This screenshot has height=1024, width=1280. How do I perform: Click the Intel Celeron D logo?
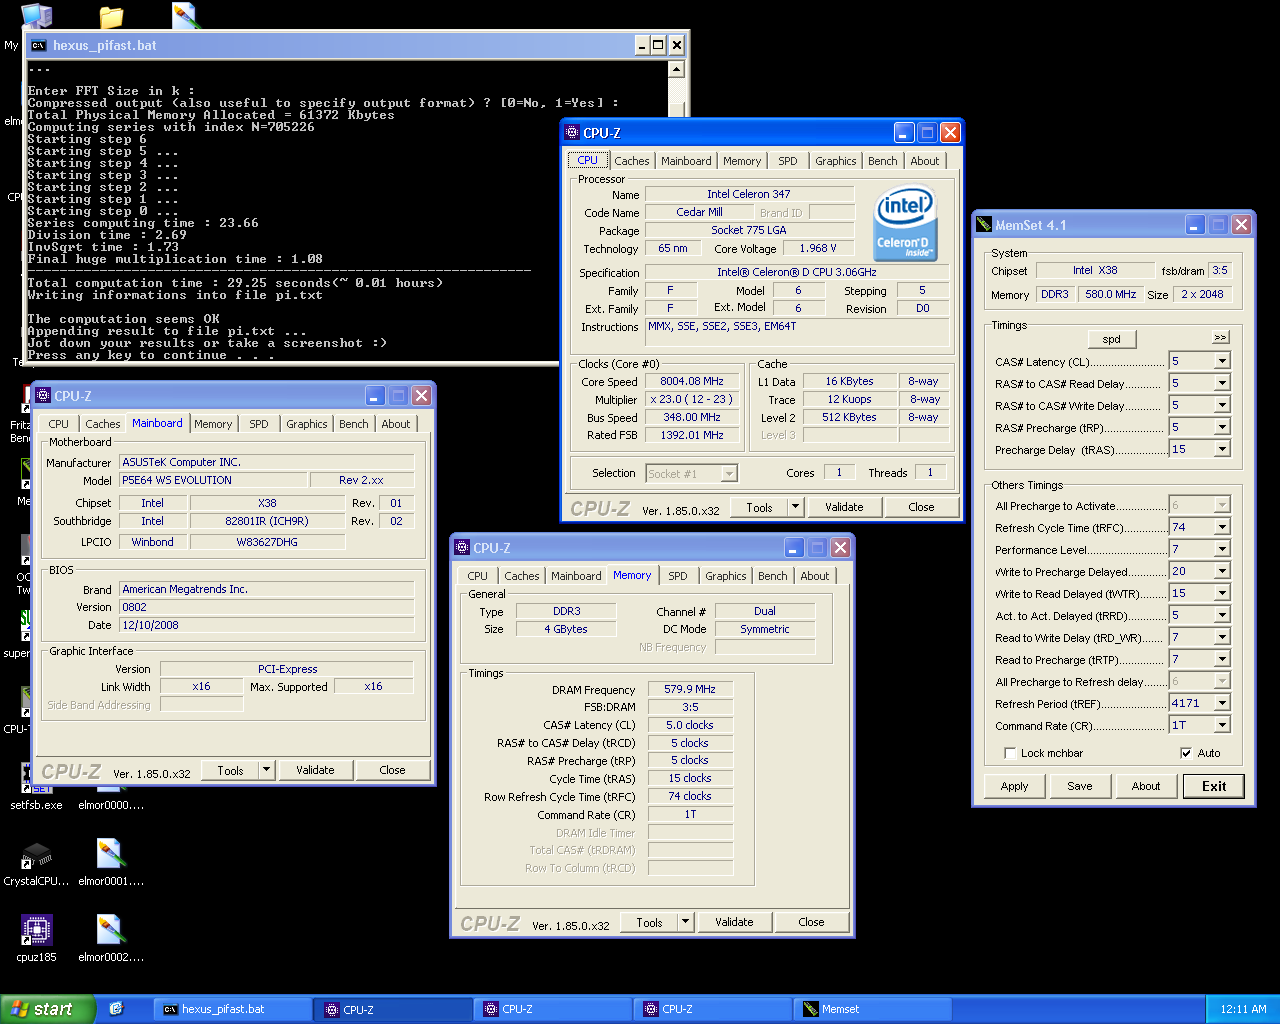pos(905,222)
